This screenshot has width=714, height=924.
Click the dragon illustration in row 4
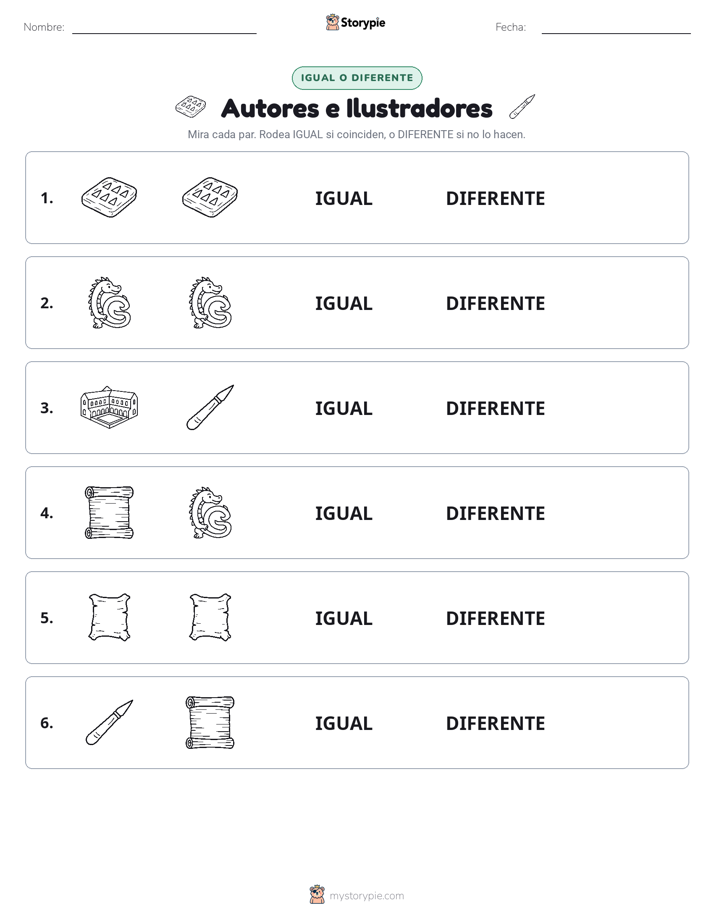pyautogui.click(x=210, y=512)
